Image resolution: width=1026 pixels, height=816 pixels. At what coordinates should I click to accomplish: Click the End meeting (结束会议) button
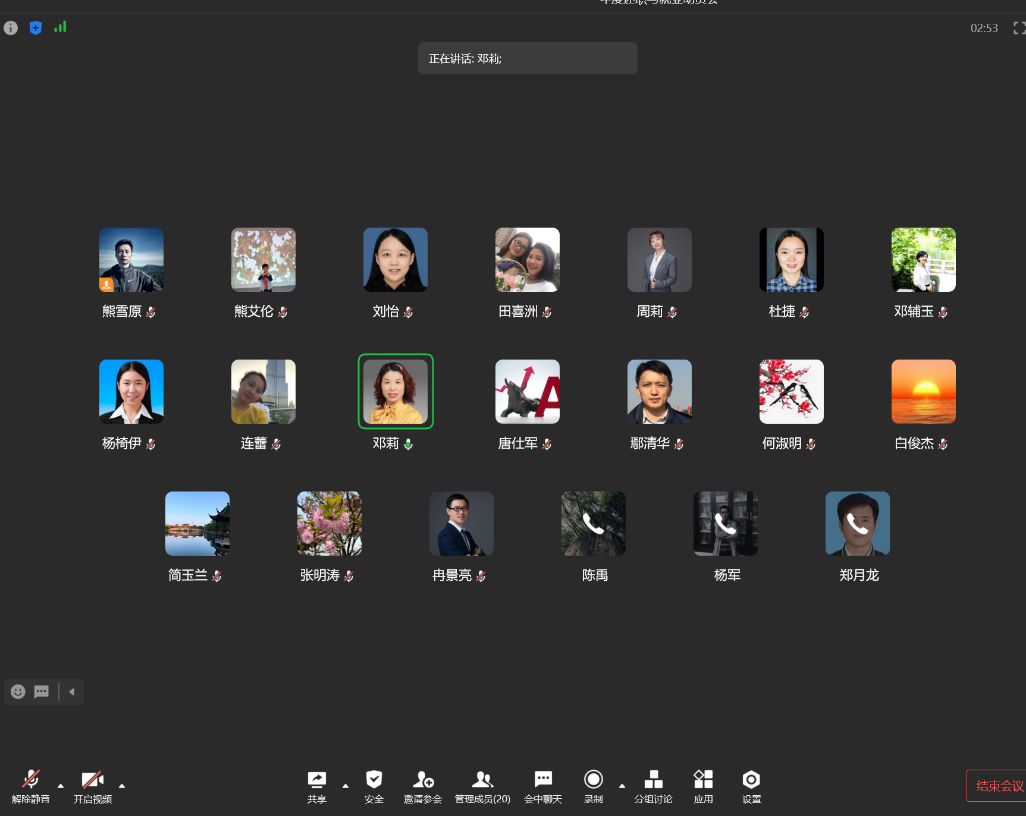coord(997,785)
